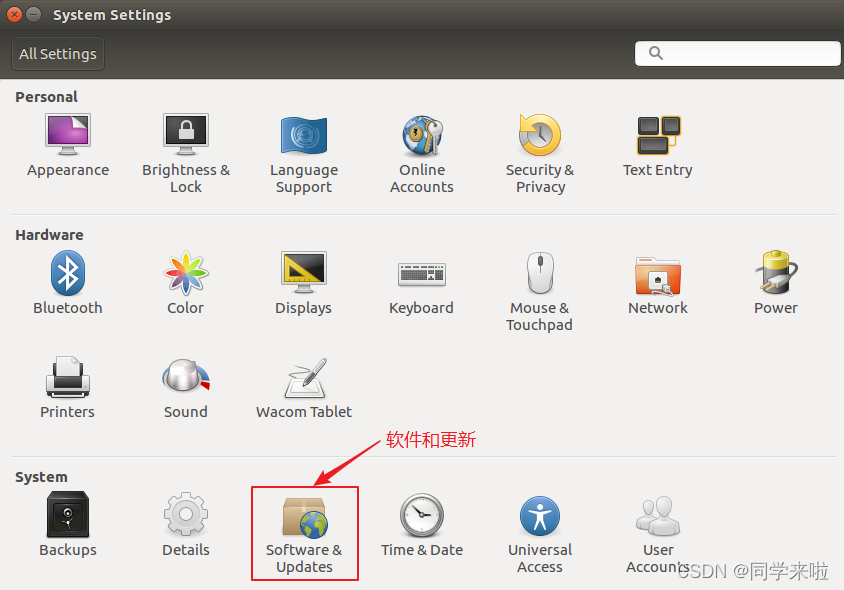Open Sound settings
The width and height of the screenshot is (844, 590).
(186, 388)
